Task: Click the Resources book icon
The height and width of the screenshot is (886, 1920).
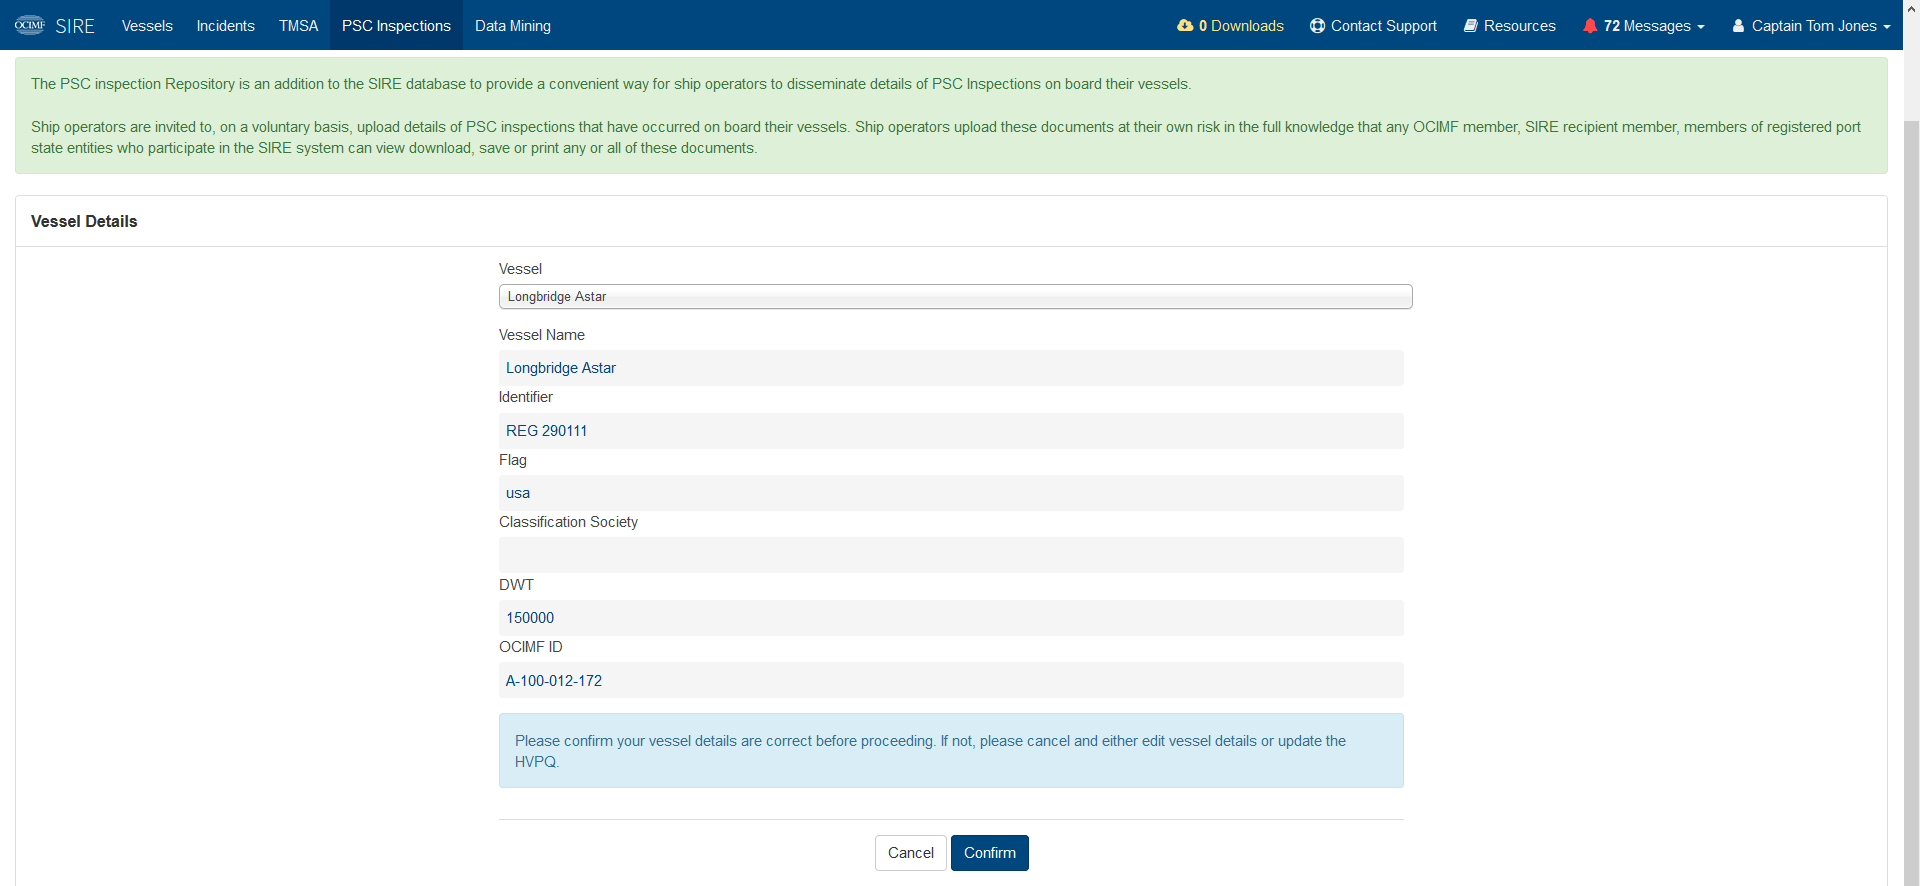Action: point(1471,26)
